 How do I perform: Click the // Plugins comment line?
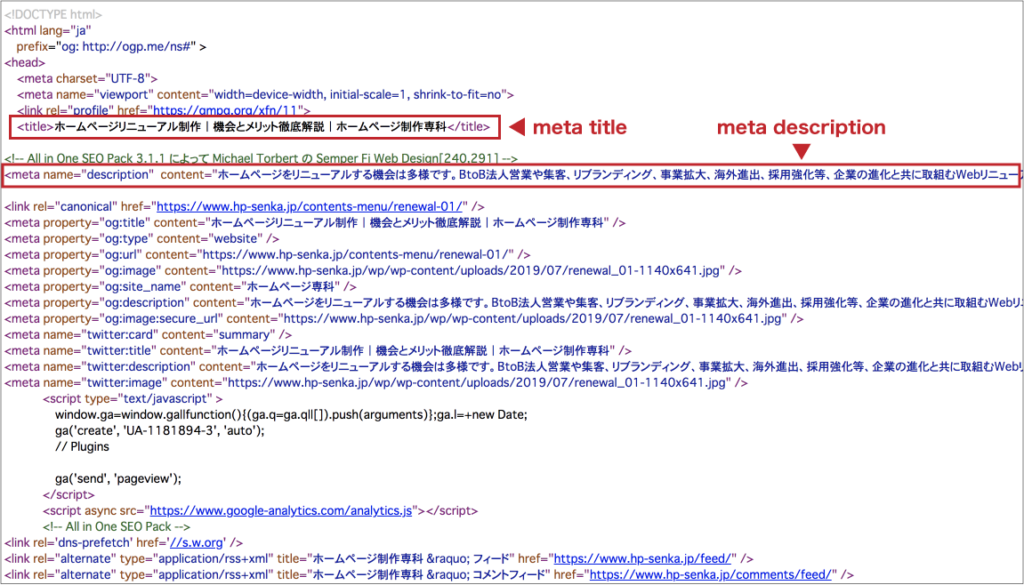[x=82, y=447]
